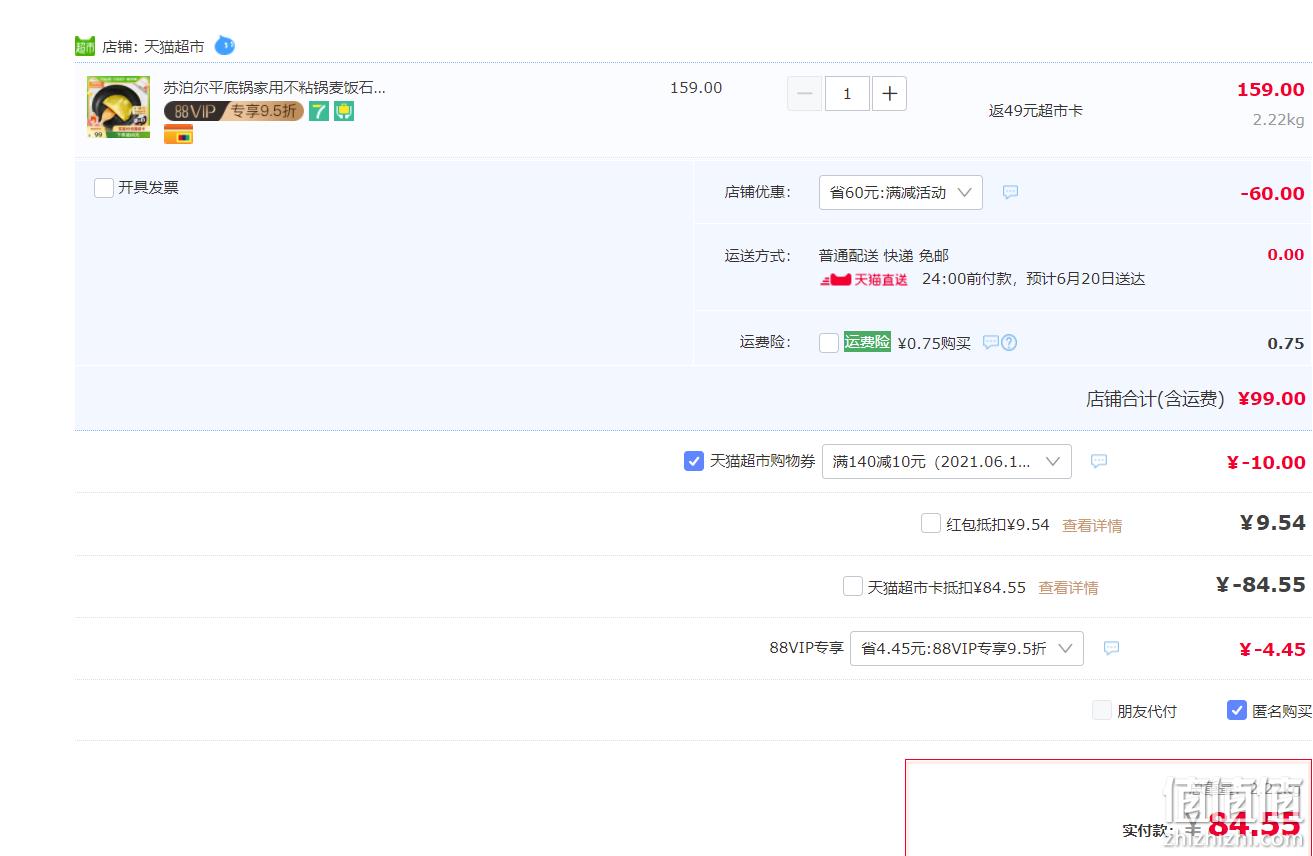
Task: Click the green shield guarantee icon
Action: (x=344, y=111)
